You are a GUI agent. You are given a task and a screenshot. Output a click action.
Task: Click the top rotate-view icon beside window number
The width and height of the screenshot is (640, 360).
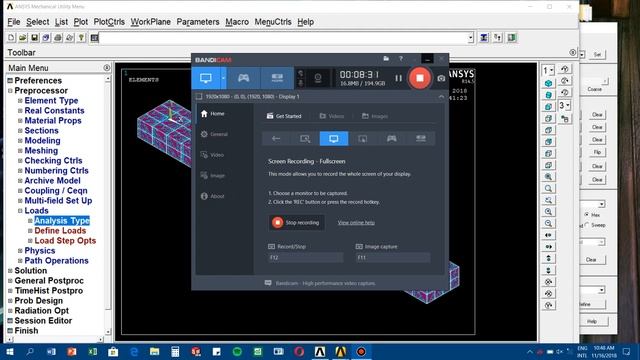tap(565, 69)
